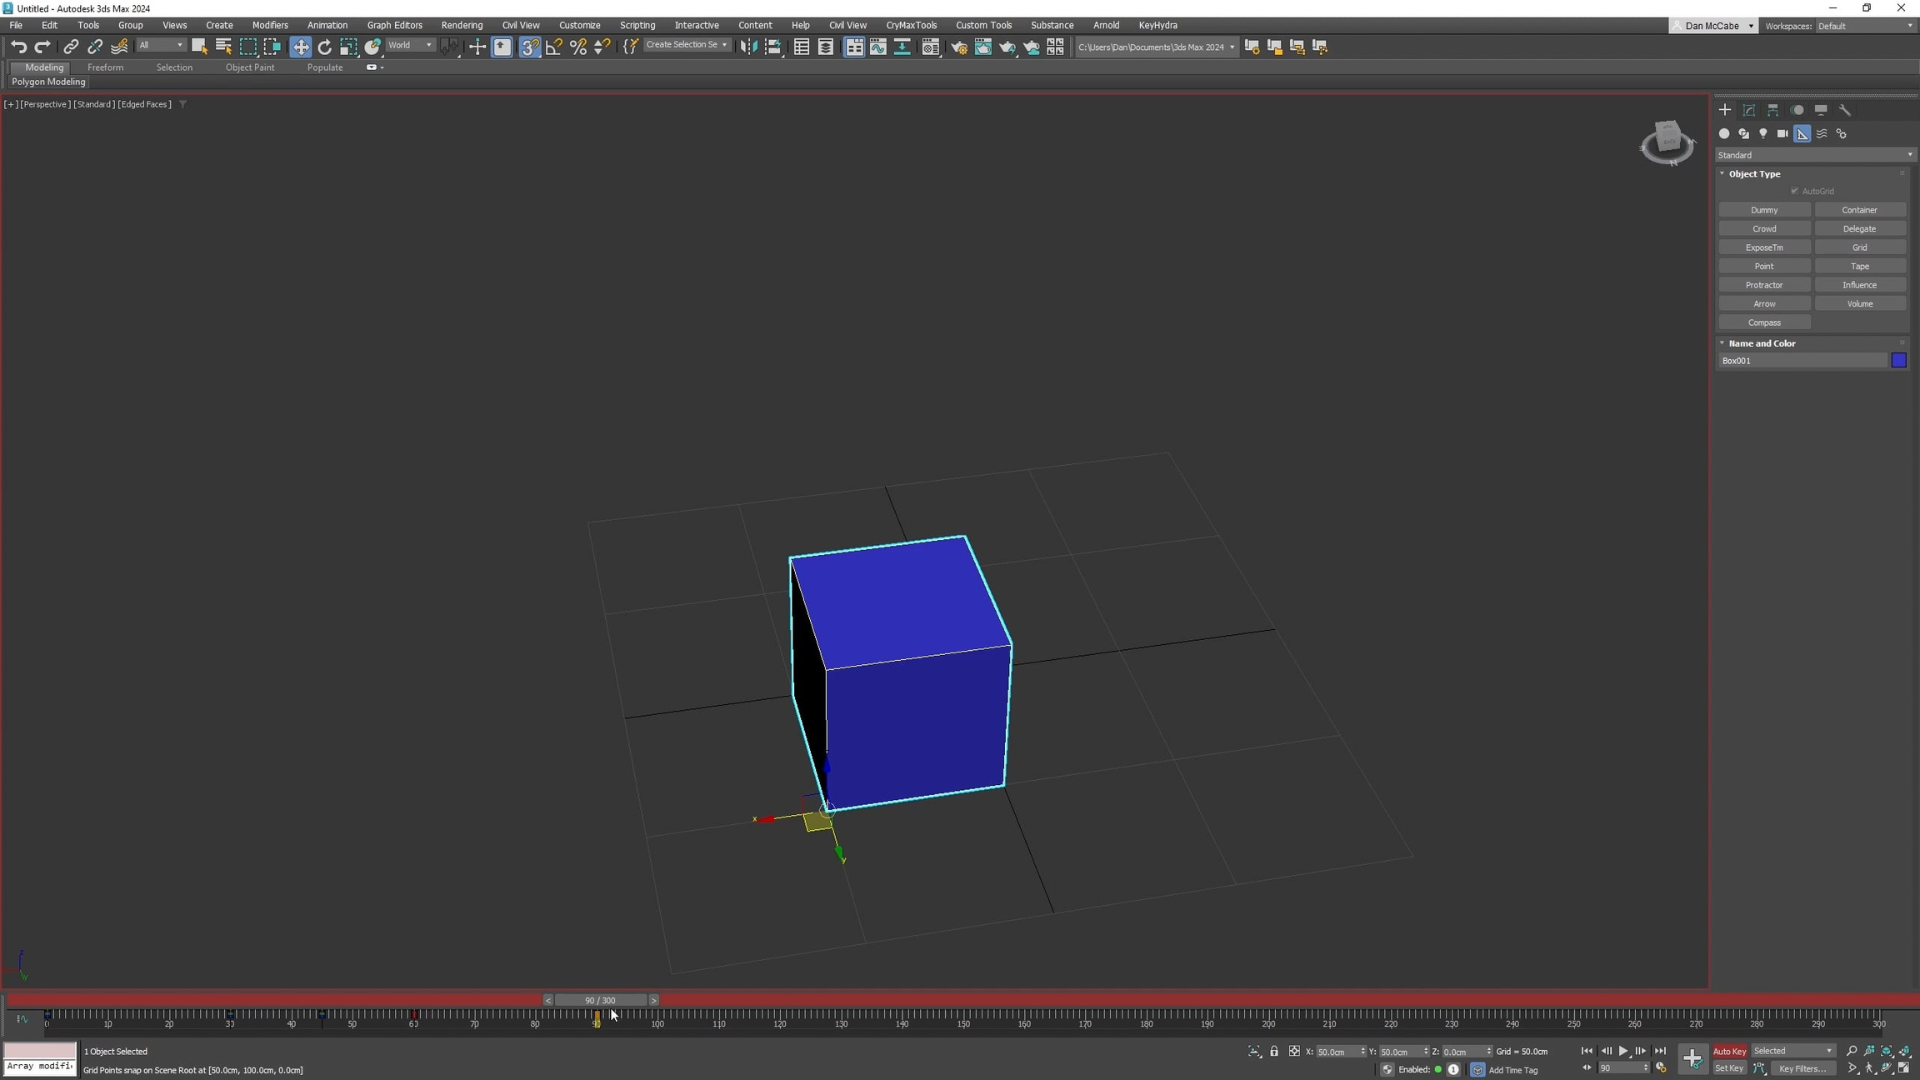The width and height of the screenshot is (1920, 1080).
Task: Activate the Select and Move tool
Action: (x=300, y=47)
